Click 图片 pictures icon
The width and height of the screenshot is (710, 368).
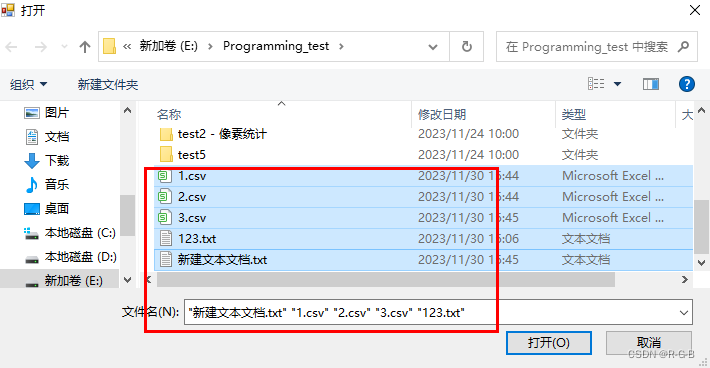pyautogui.click(x=32, y=113)
